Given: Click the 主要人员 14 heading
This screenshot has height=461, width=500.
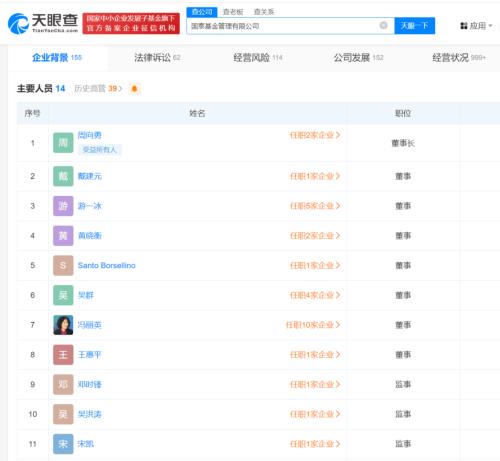Looking at the screenshot, I should click(x=41, y=89).
